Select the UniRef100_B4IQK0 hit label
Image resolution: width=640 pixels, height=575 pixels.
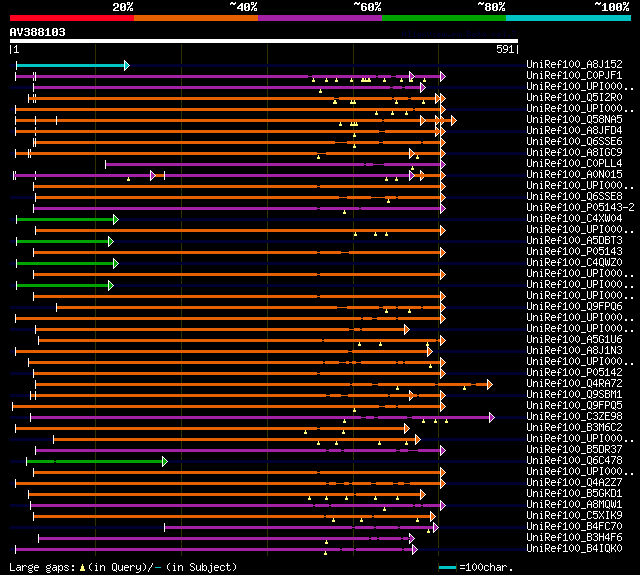coord(574,549)
